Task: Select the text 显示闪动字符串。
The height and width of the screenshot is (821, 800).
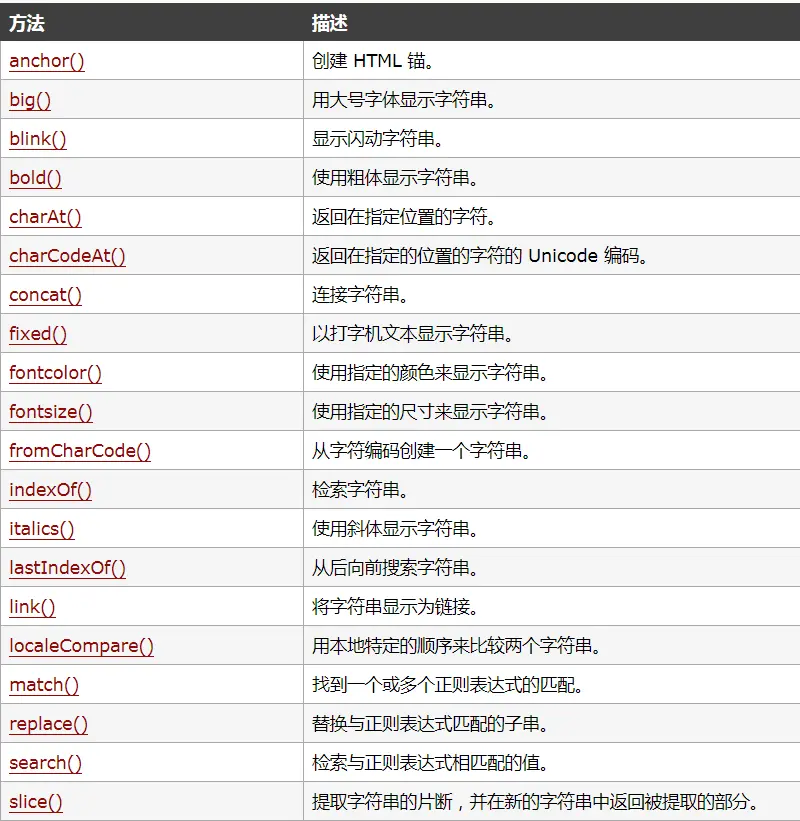Action: click(377, 139)
